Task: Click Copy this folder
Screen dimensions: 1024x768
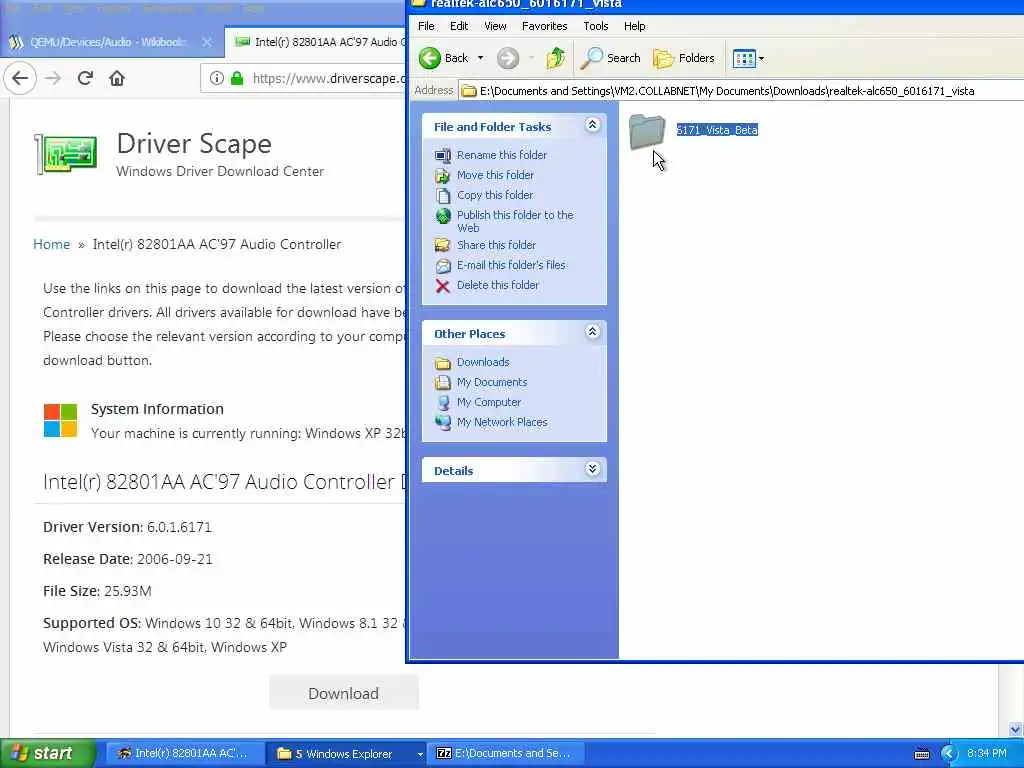Action: [495, 195]
